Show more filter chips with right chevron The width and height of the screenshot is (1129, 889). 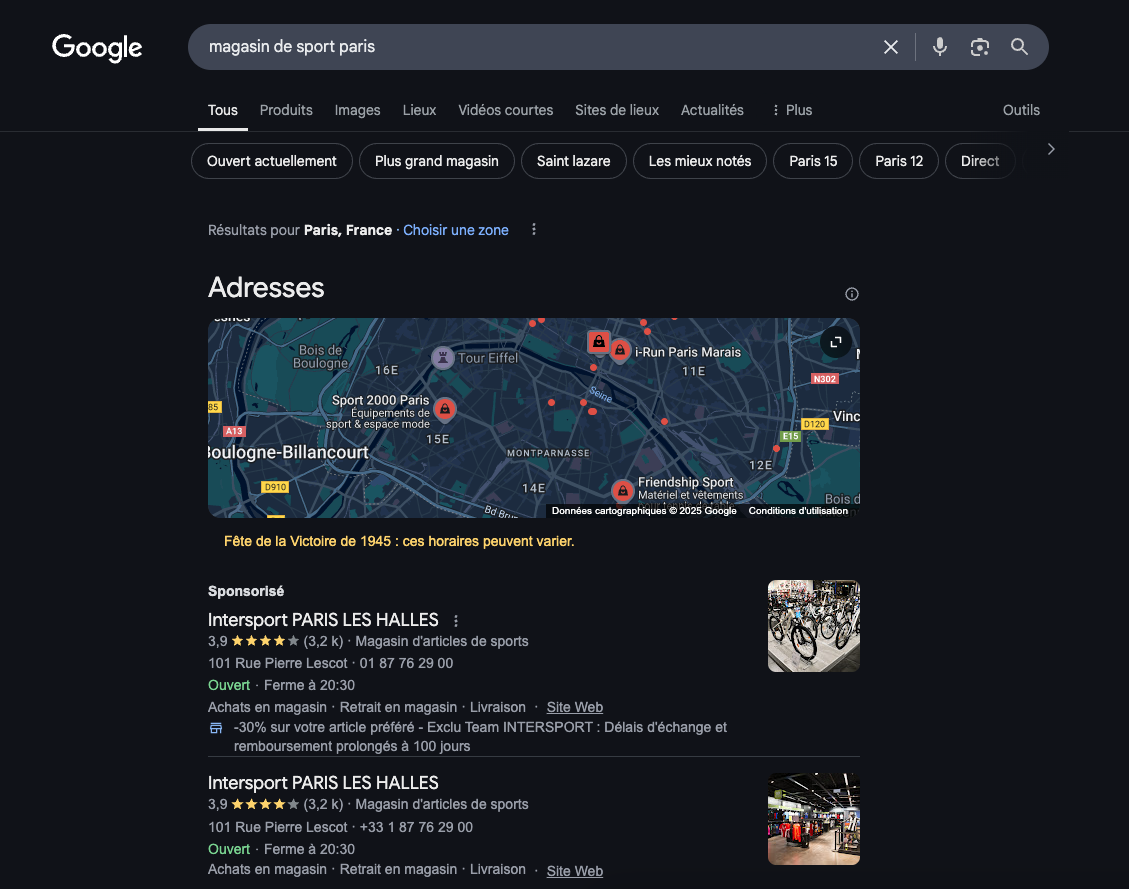pos(1051,149)
